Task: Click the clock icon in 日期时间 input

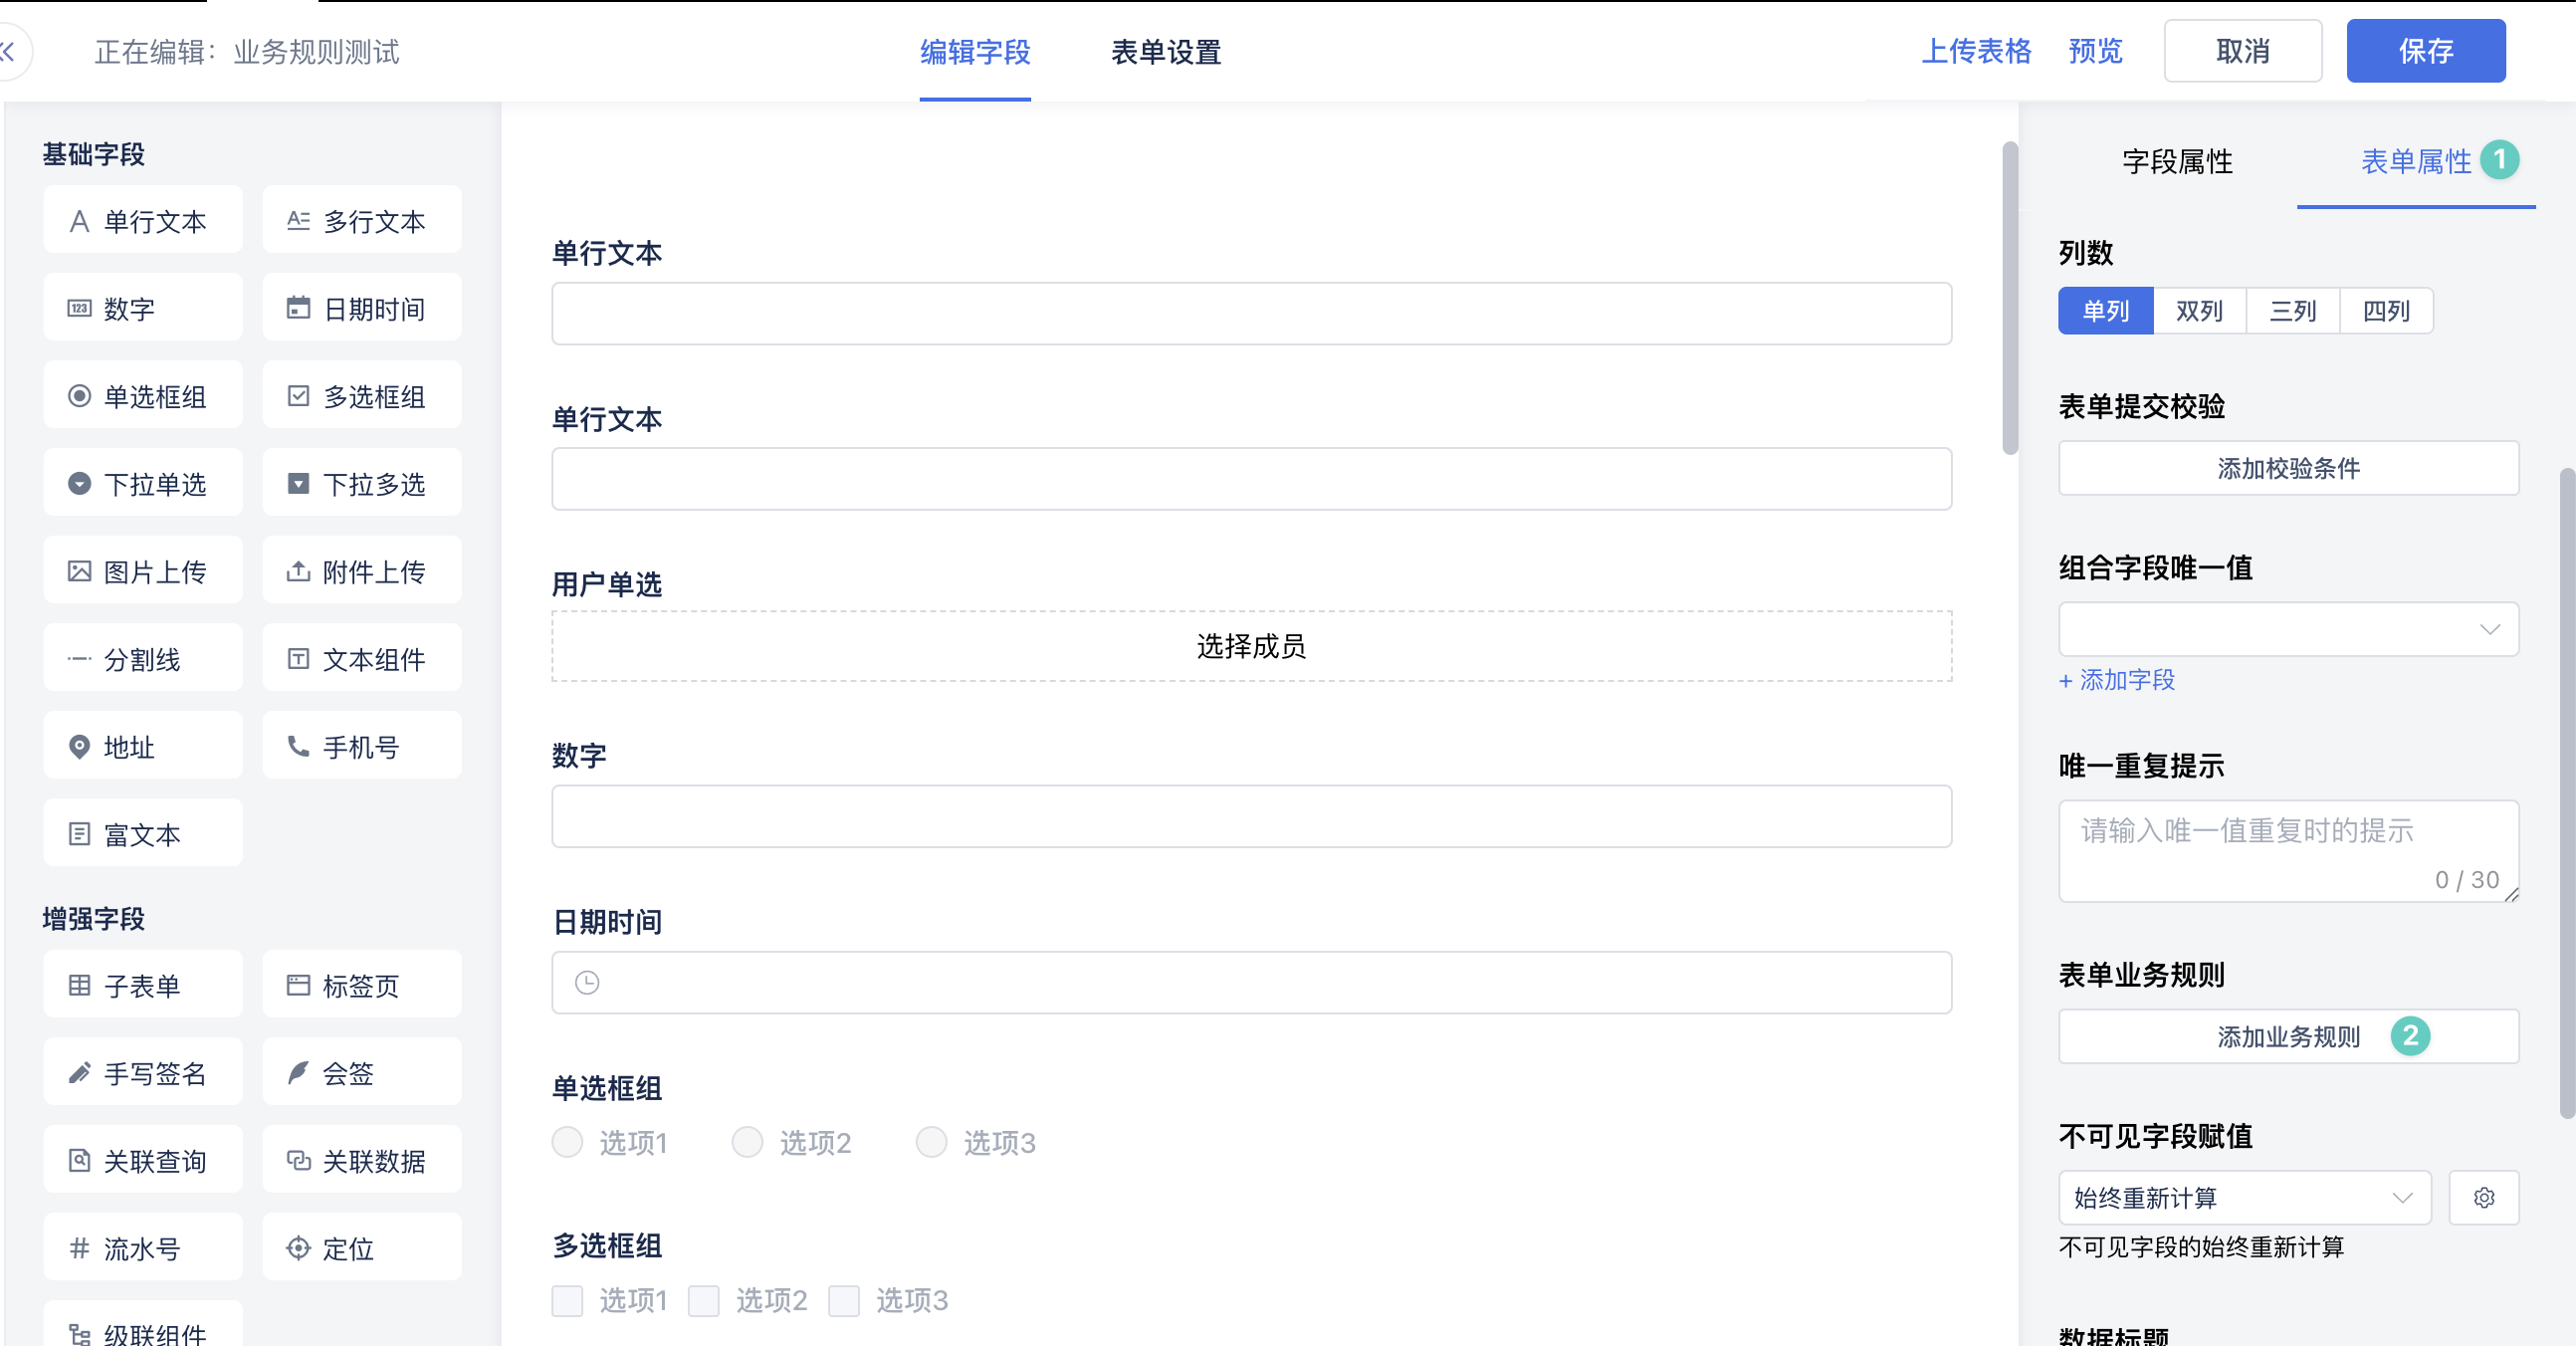Action: point(587,982)
